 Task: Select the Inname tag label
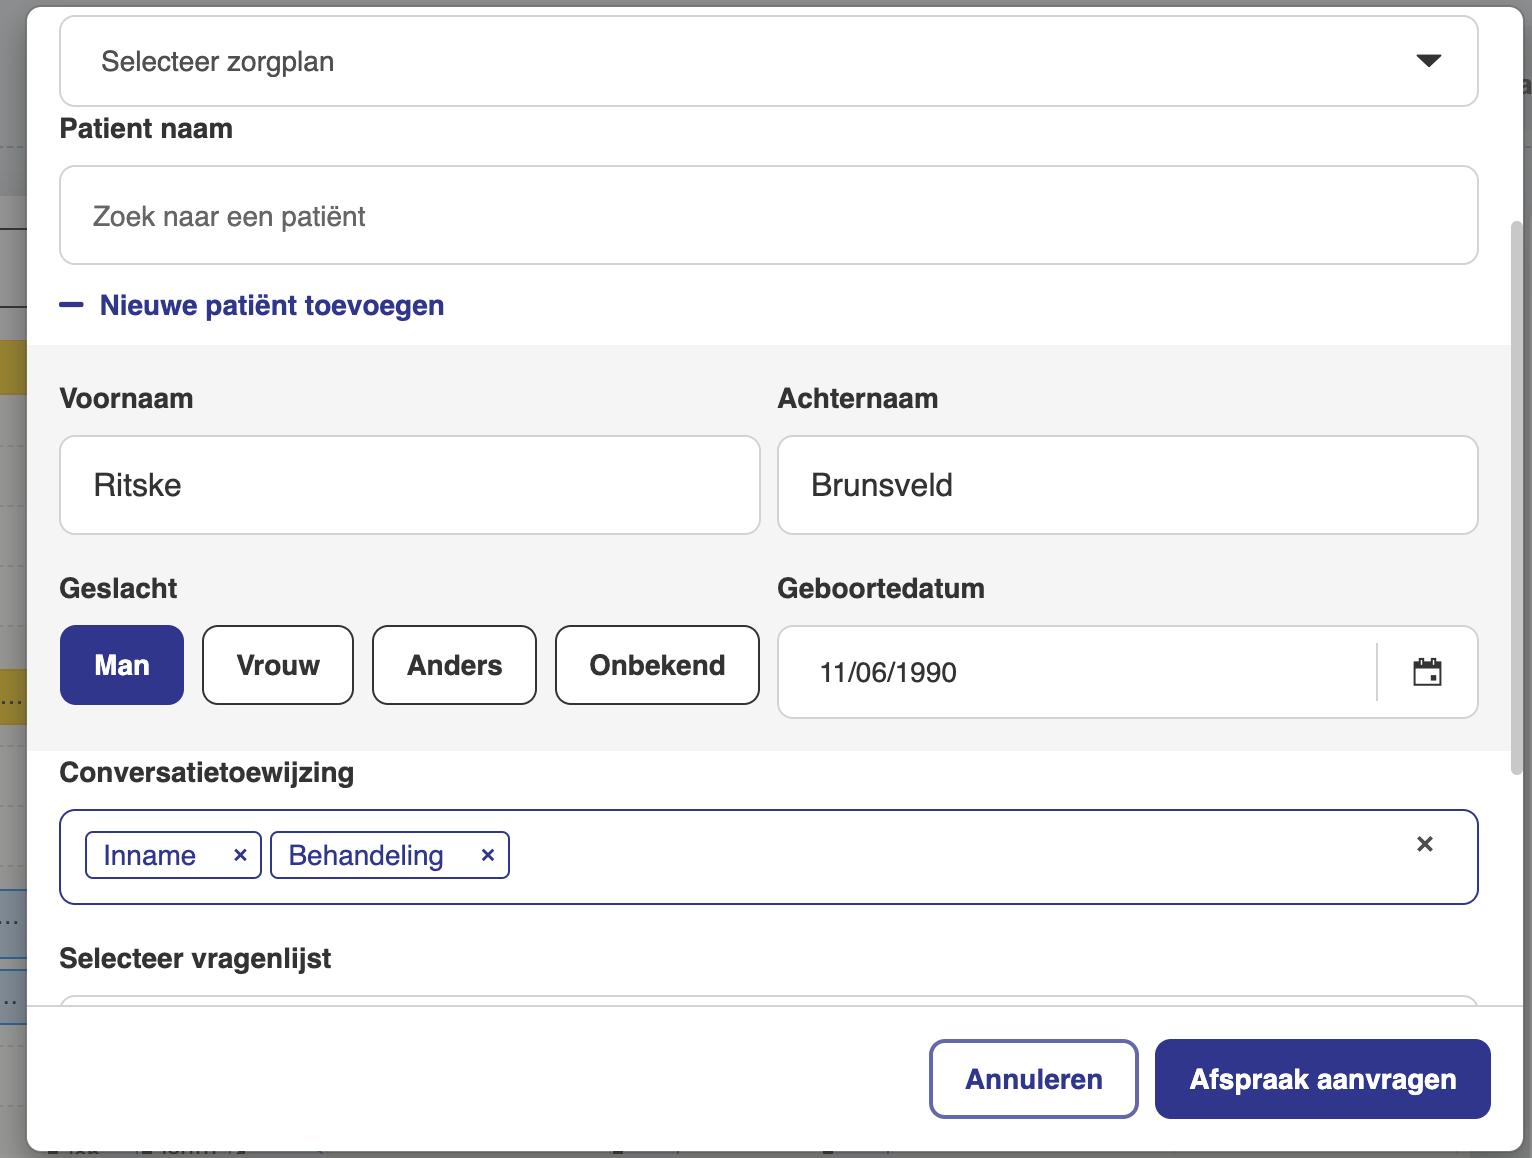coord(150,856)
